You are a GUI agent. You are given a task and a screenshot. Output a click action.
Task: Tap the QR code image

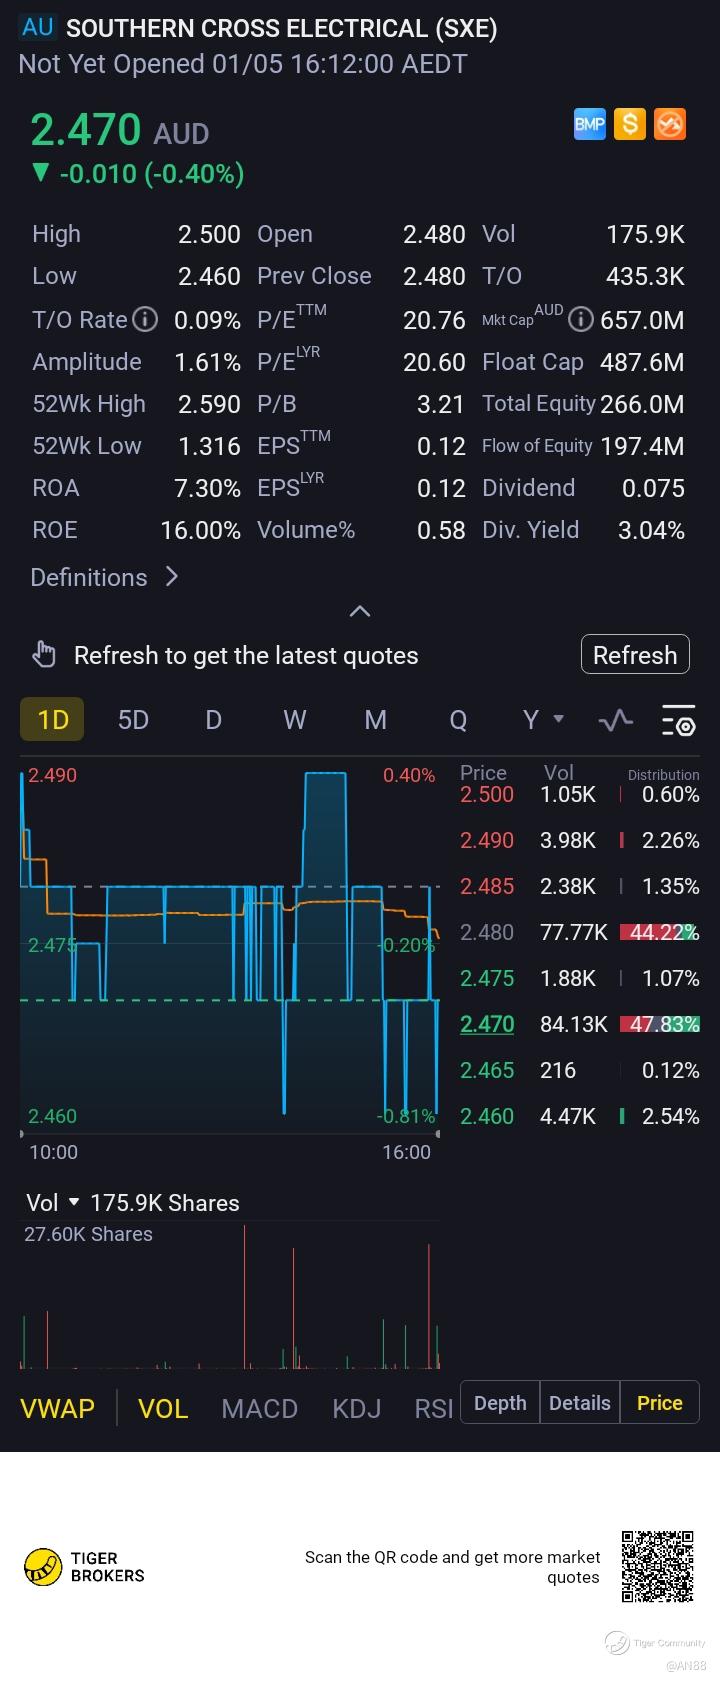click(x=657, y=1566)
